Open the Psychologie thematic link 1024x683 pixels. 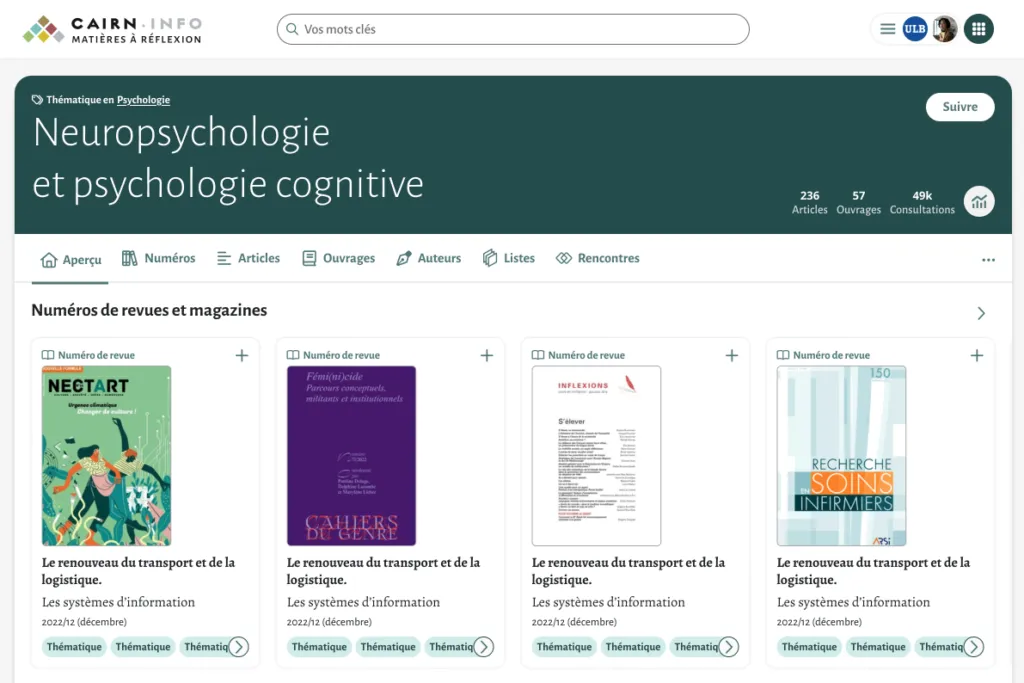(143, 100)
